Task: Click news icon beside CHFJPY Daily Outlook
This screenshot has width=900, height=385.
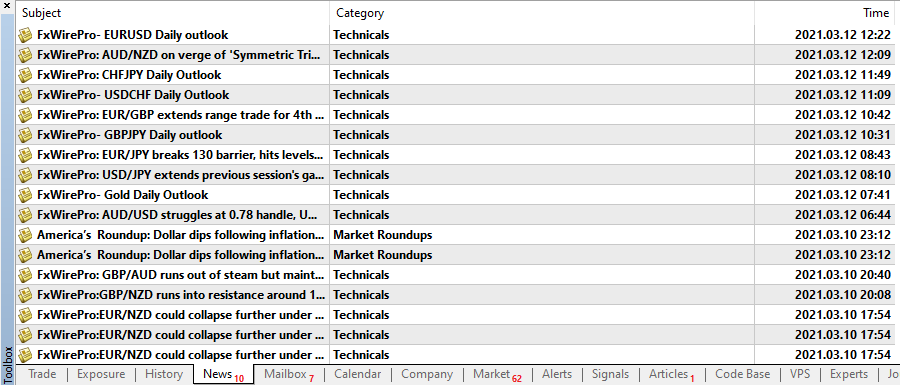Action: pos(25,75)
